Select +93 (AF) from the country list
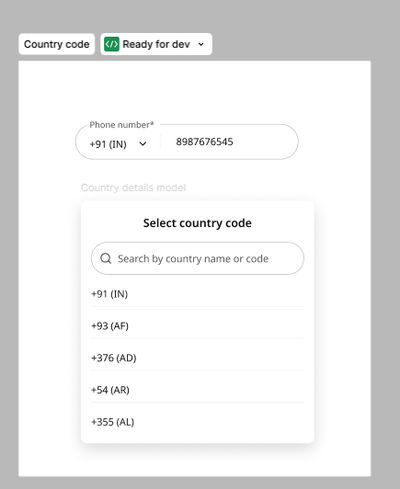Screen dimensions: 400x489 [197, 326]
